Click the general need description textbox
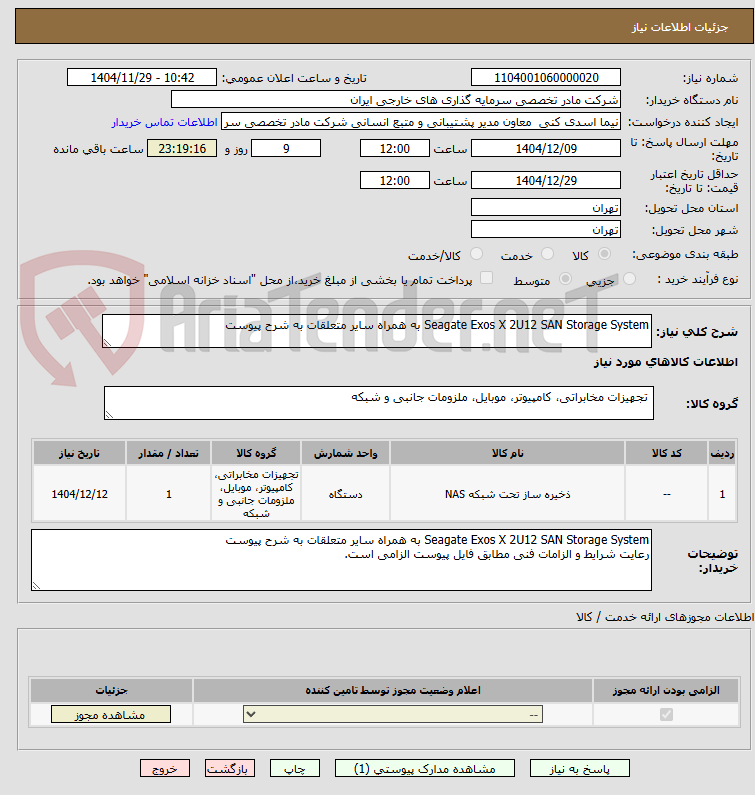755x795 pixels. point(377,331)
